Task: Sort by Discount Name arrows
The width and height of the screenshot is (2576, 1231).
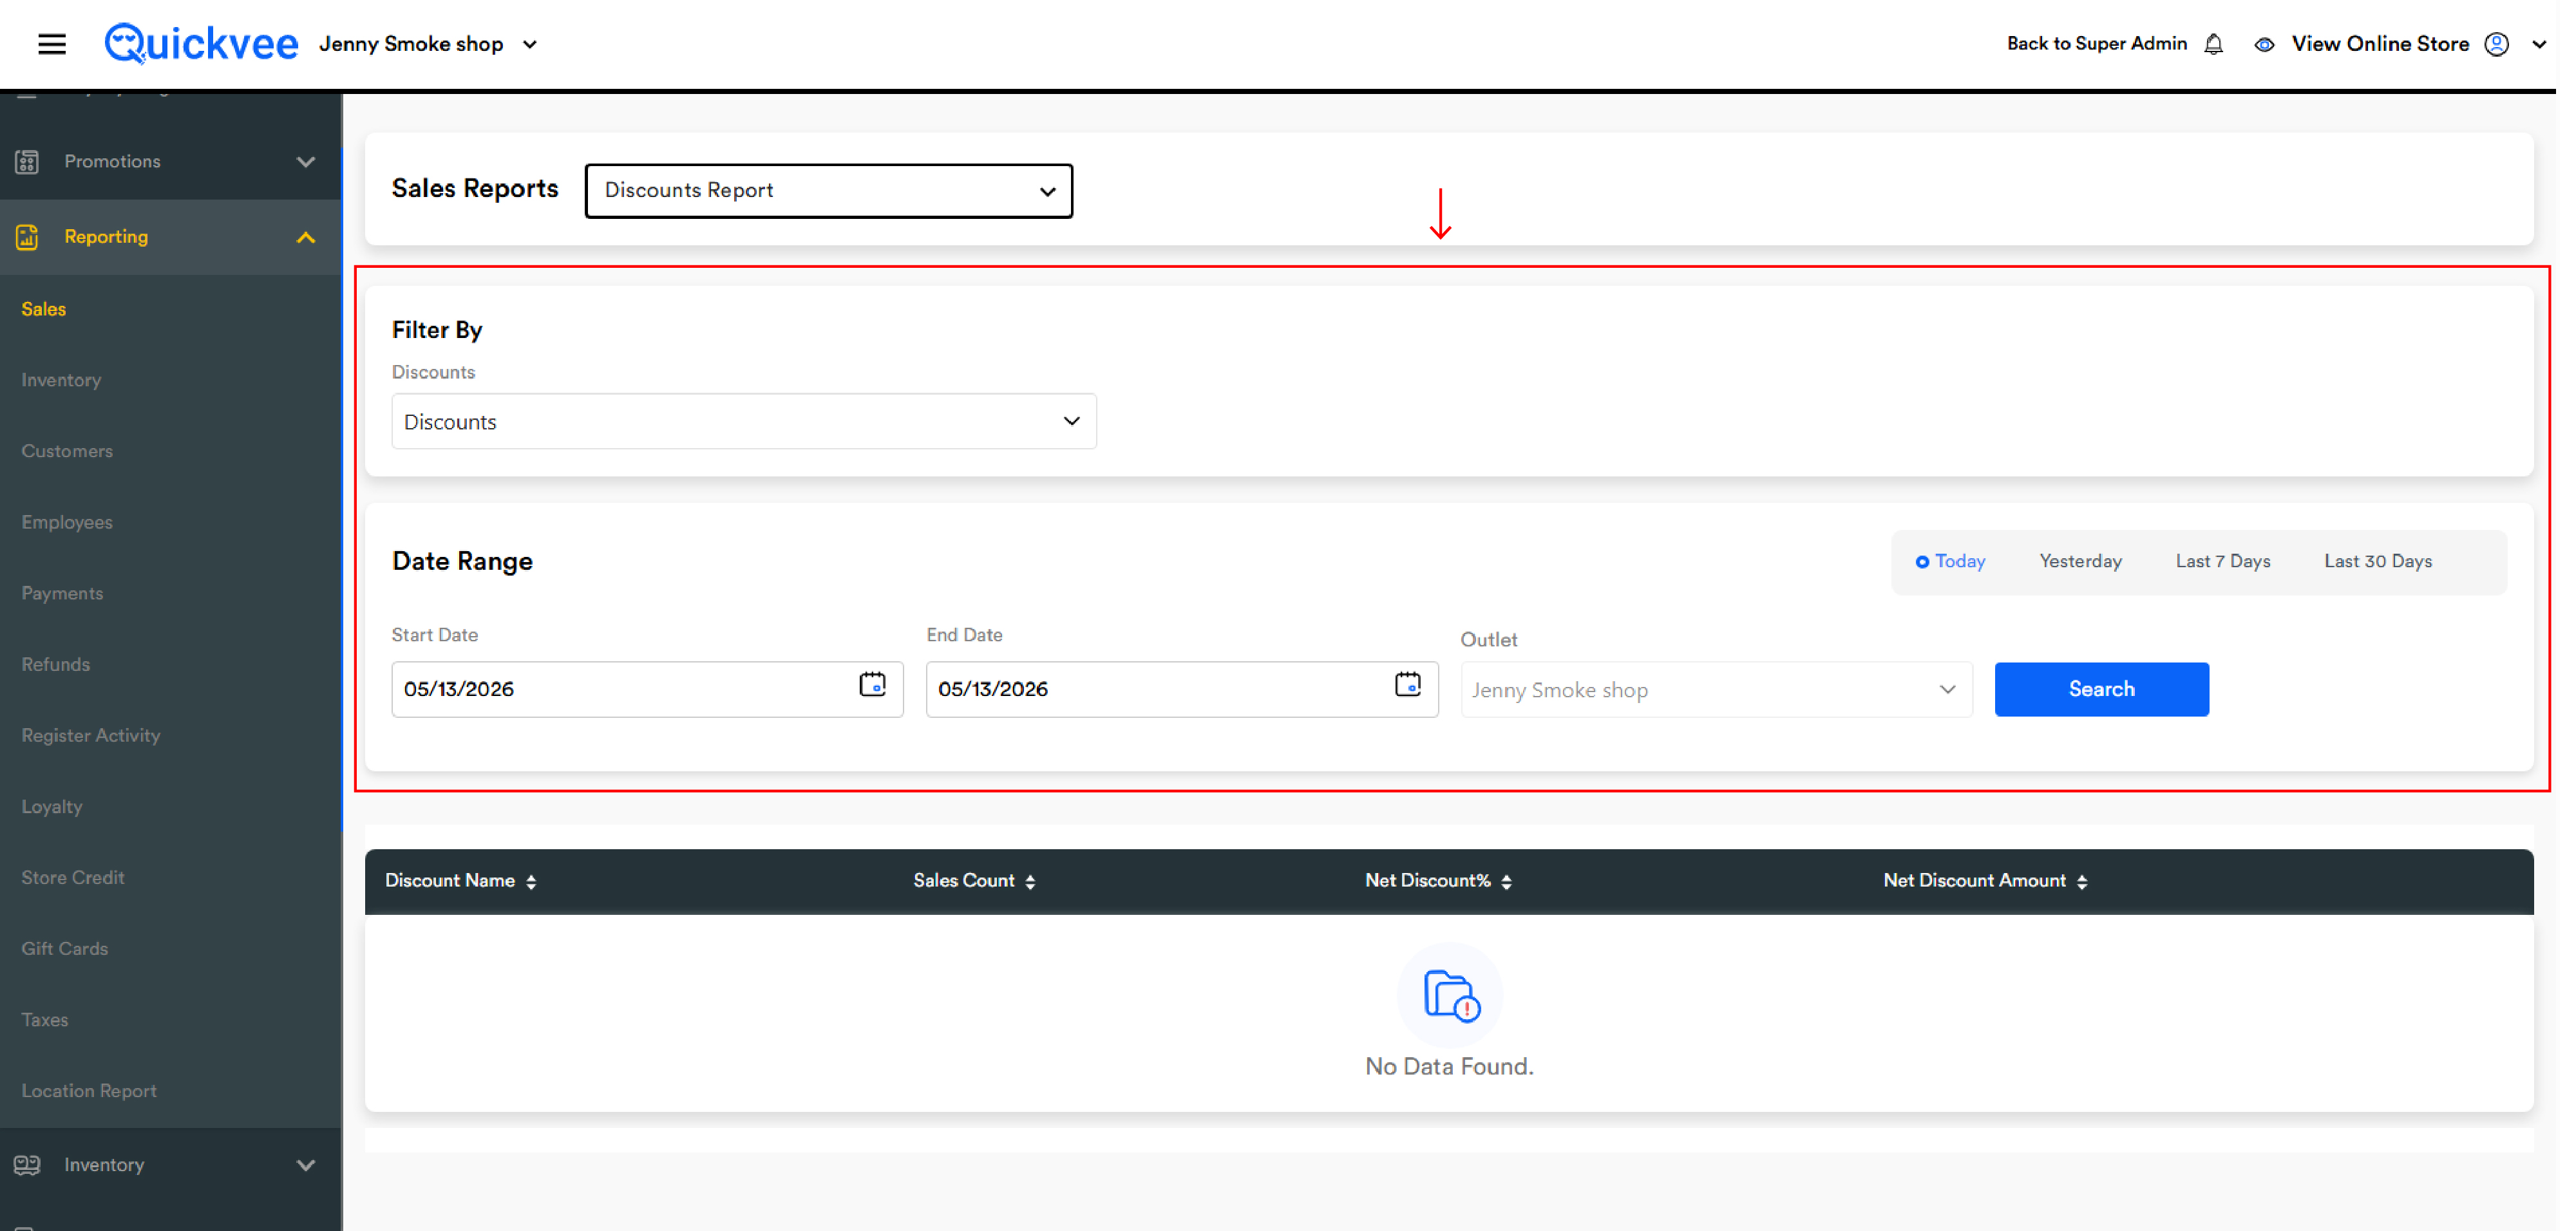Action: coord(531,881)
